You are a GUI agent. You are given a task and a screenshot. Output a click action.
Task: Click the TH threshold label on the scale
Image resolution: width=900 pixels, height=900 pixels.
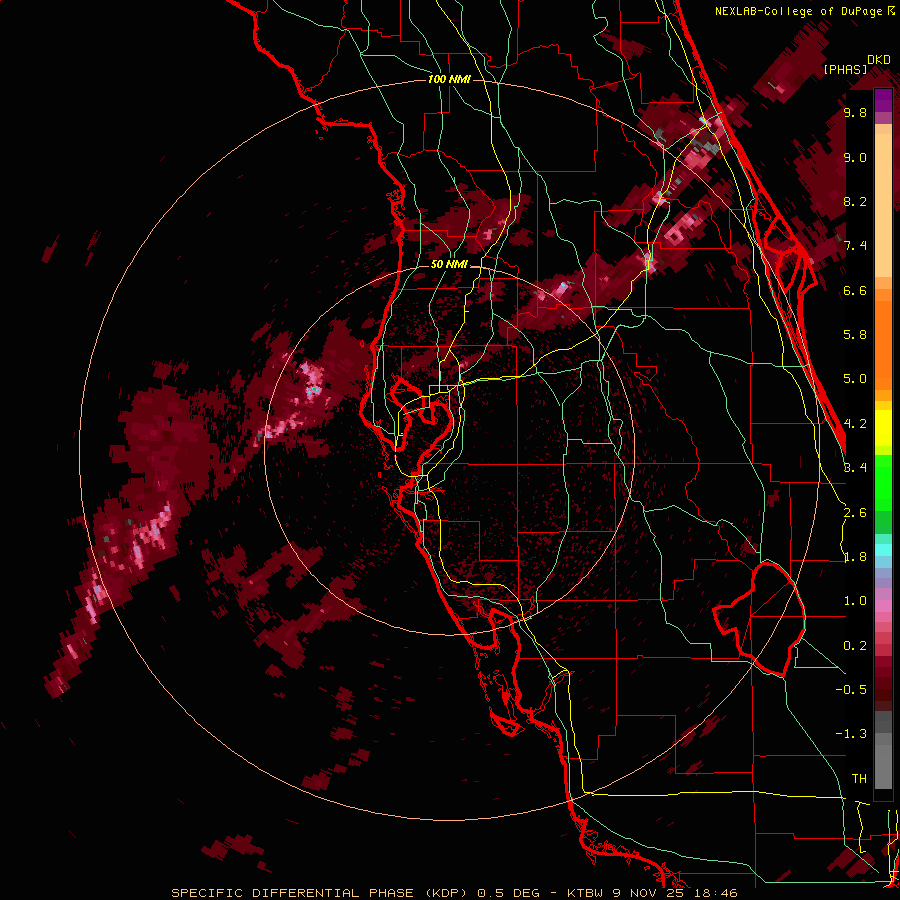coord(859,778)
